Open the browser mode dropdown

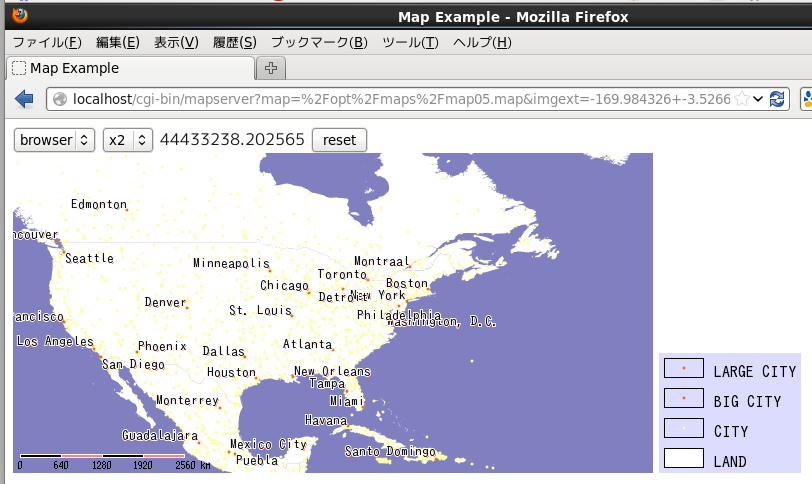tap(54, 140)
